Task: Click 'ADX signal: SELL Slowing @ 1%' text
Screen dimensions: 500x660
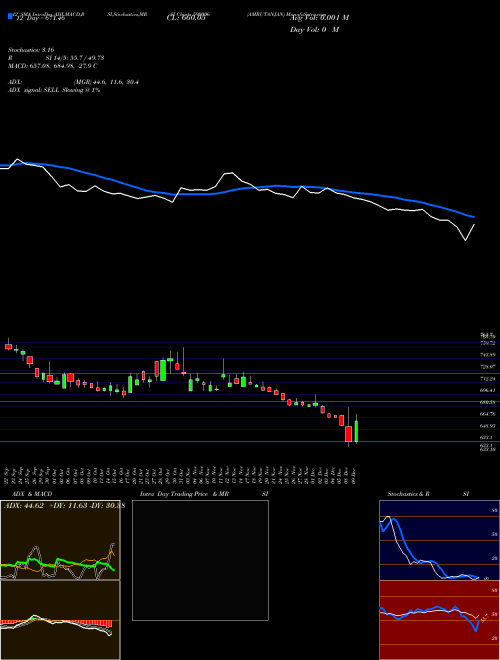Action: 54,90
